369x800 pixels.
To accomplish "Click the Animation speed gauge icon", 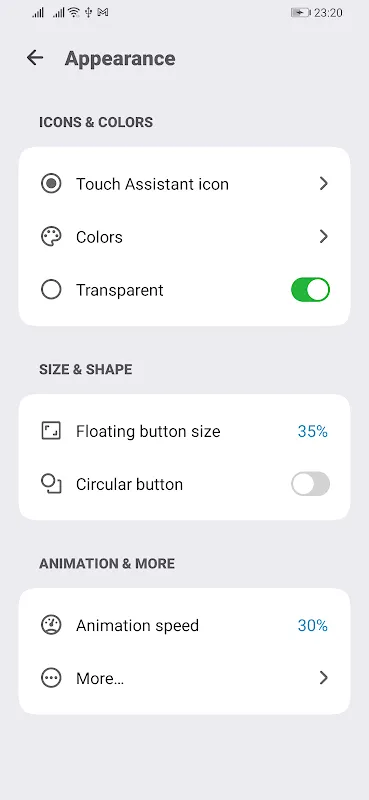I will tap(51, 625).
